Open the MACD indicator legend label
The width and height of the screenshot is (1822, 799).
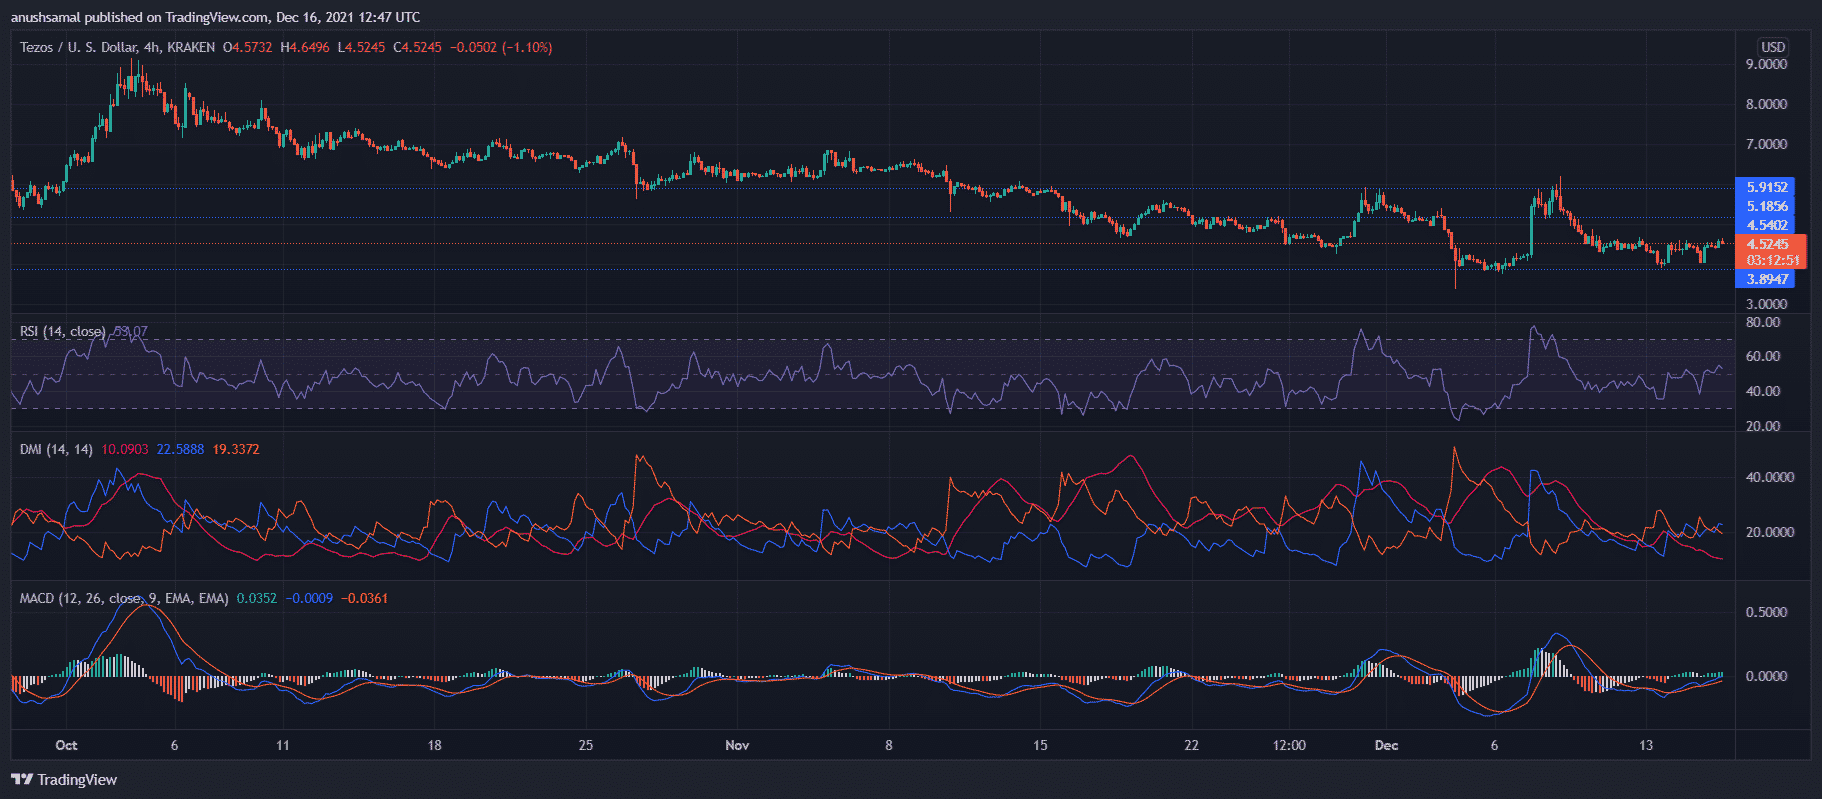(x=124, y=598)
